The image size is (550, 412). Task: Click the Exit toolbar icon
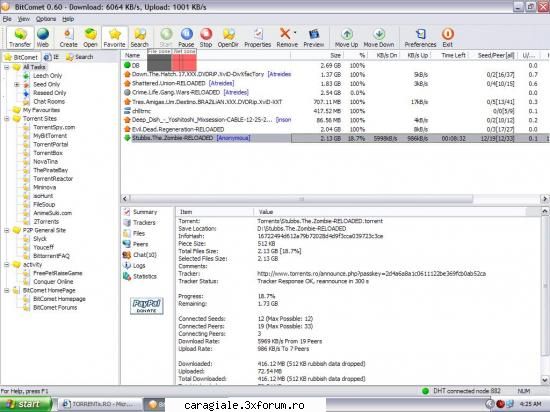tap(448, 37)
